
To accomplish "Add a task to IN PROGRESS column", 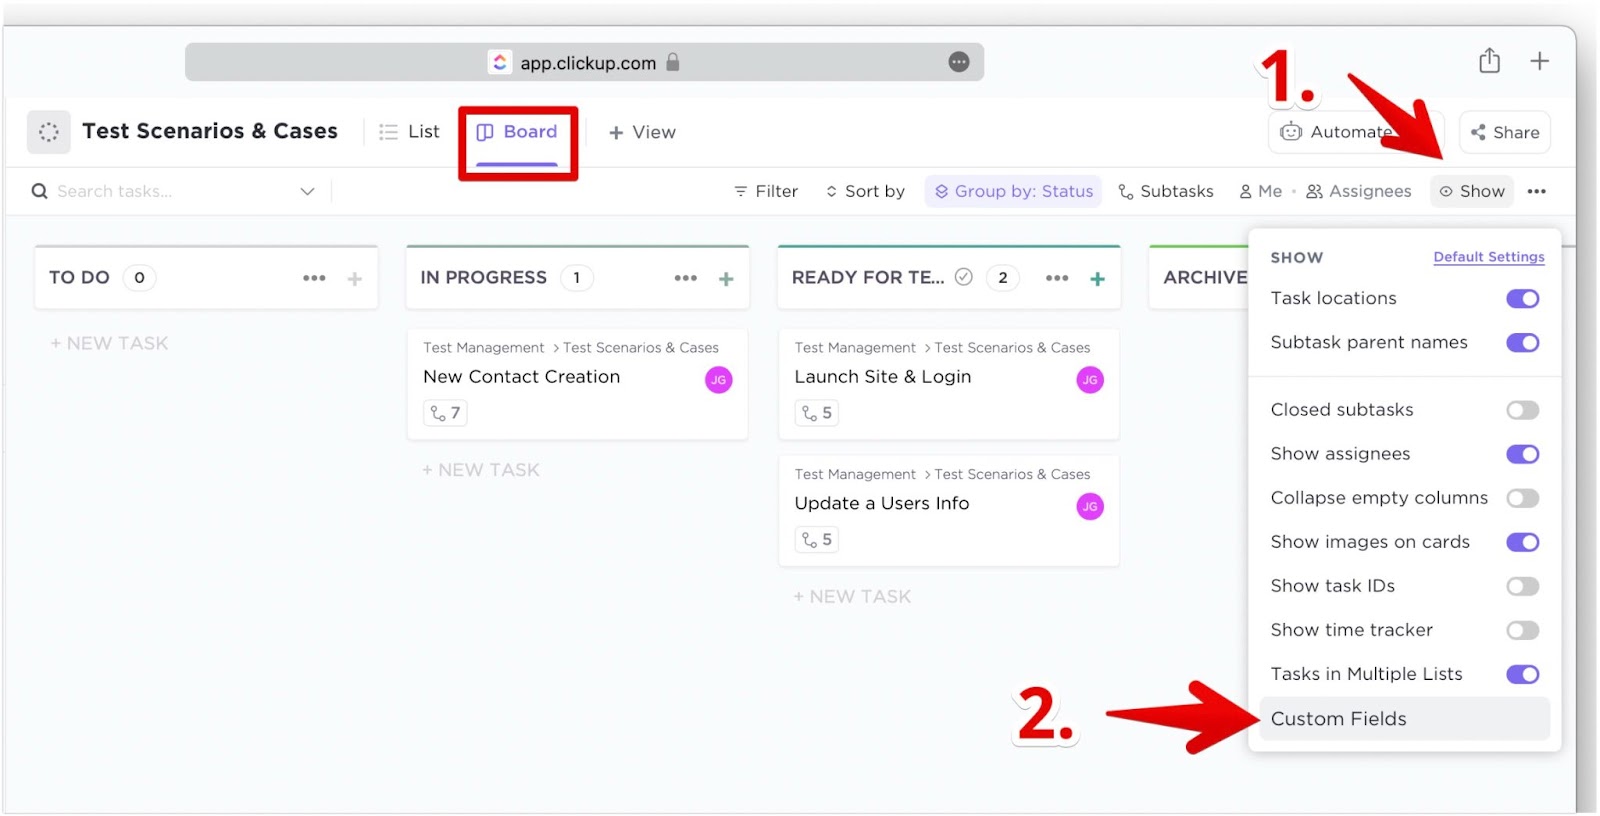I will [x=726, y=279].
